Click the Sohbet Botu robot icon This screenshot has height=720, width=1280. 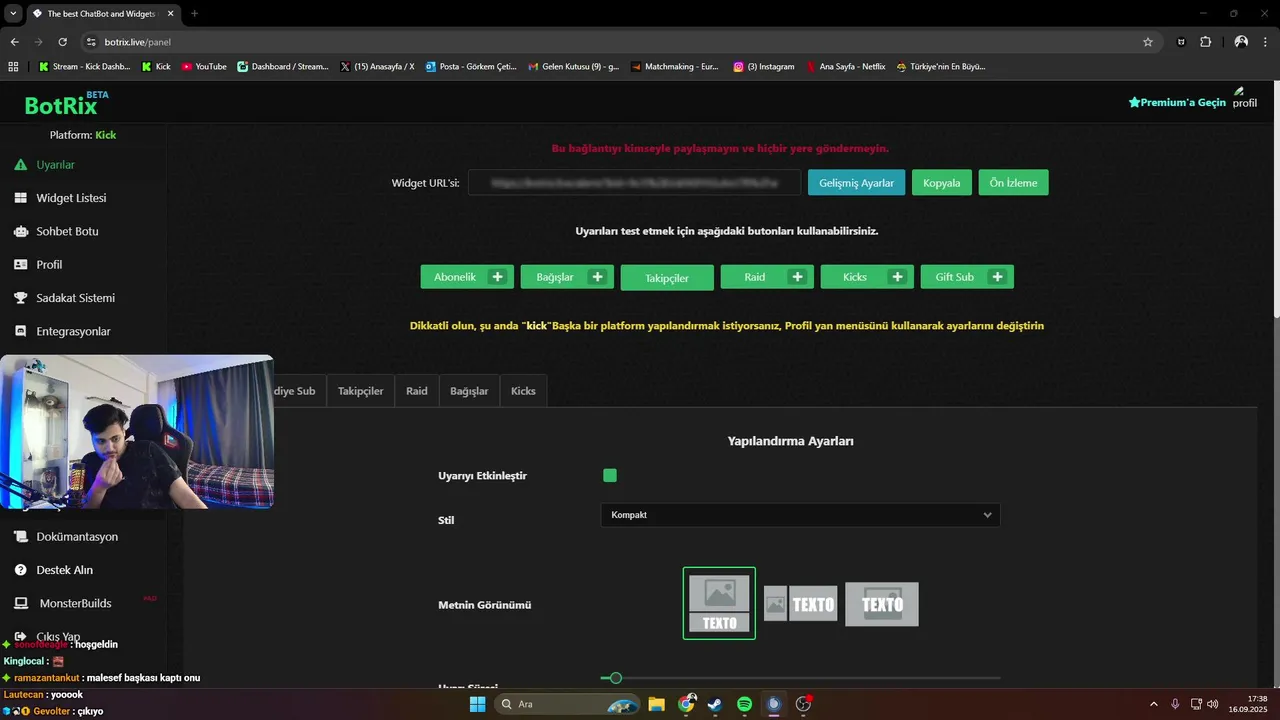point(20,231)
